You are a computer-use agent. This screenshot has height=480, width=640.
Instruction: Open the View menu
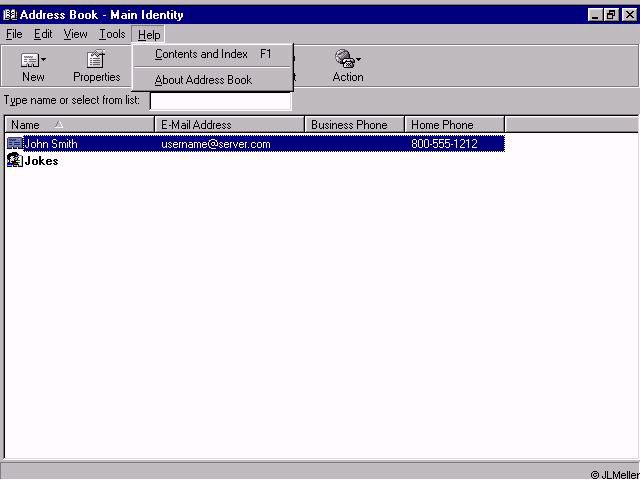[x=76, y=34]
